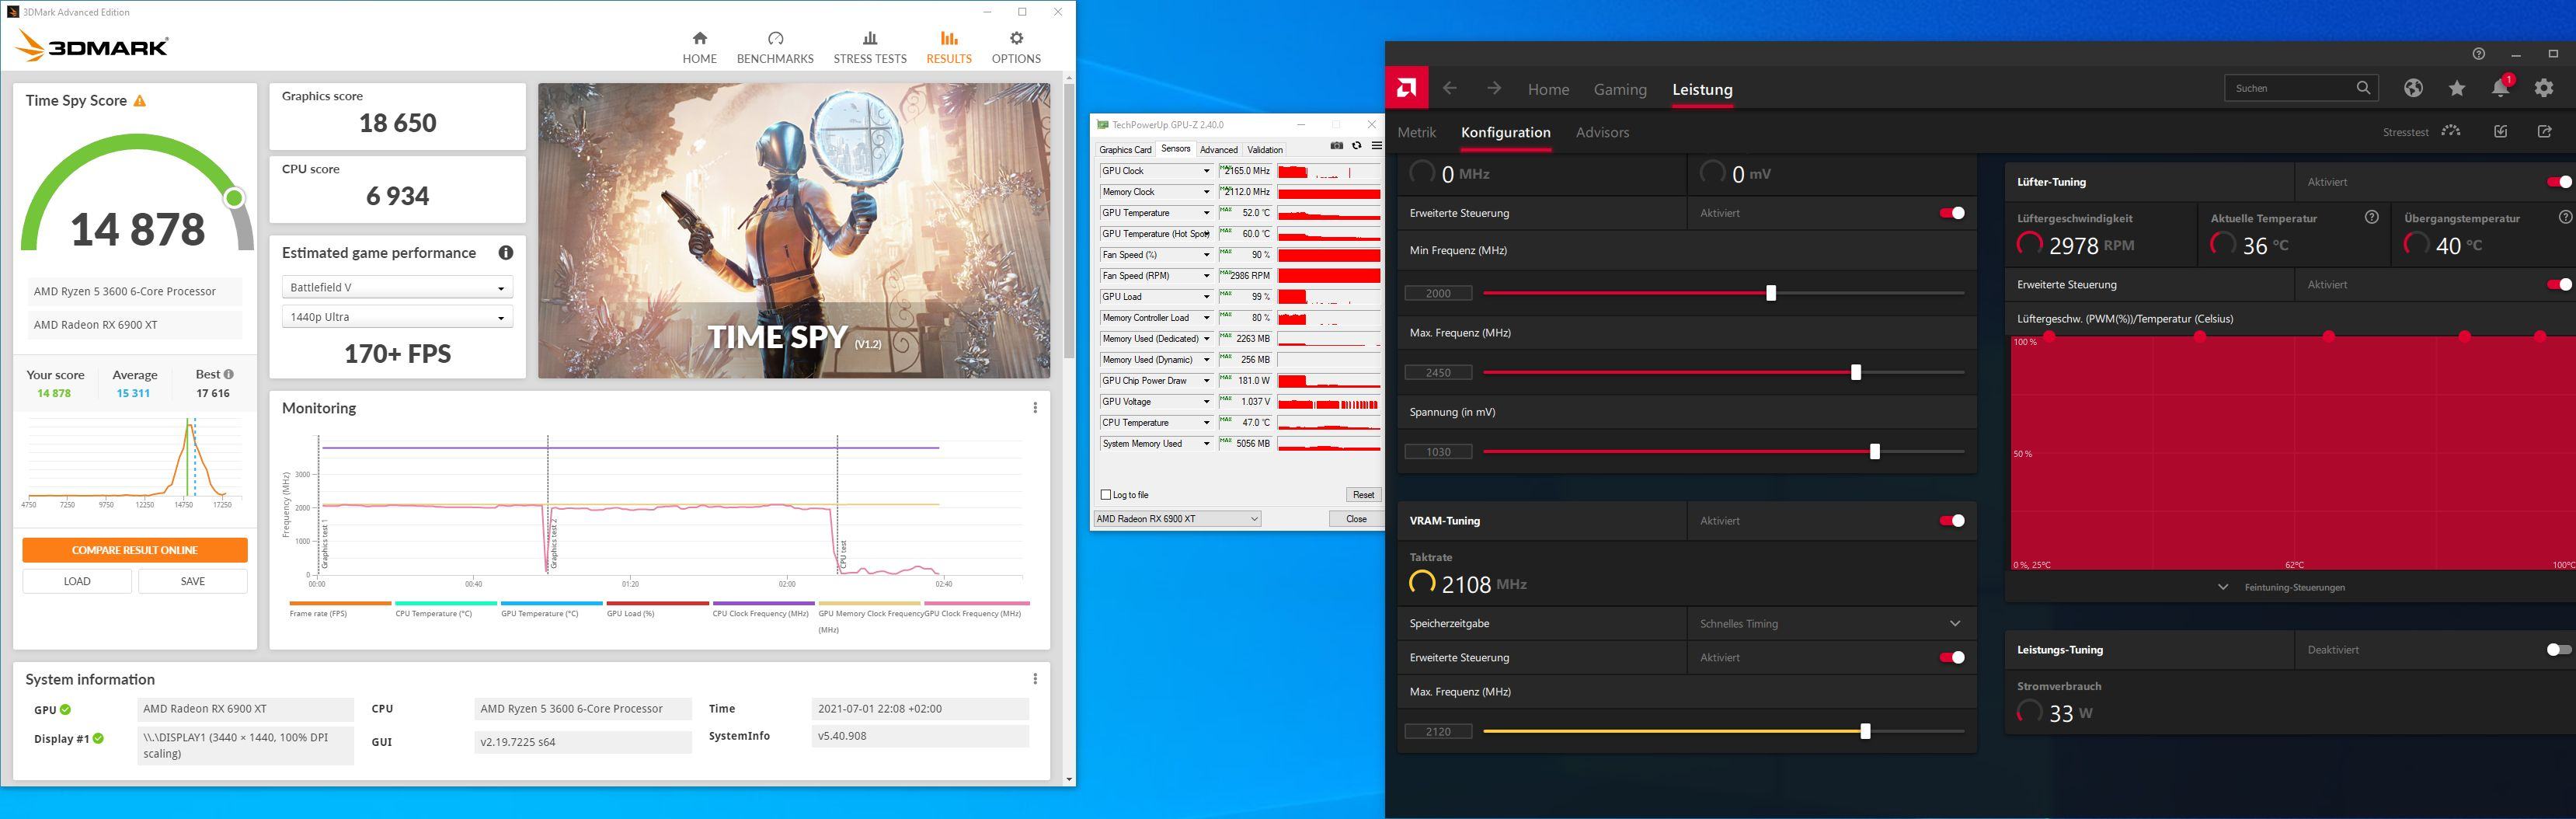The height and width of the screenshot is (819, 2576).
Task: Refresh GPU-Z sensors
Action: [x=1357, y=146]
